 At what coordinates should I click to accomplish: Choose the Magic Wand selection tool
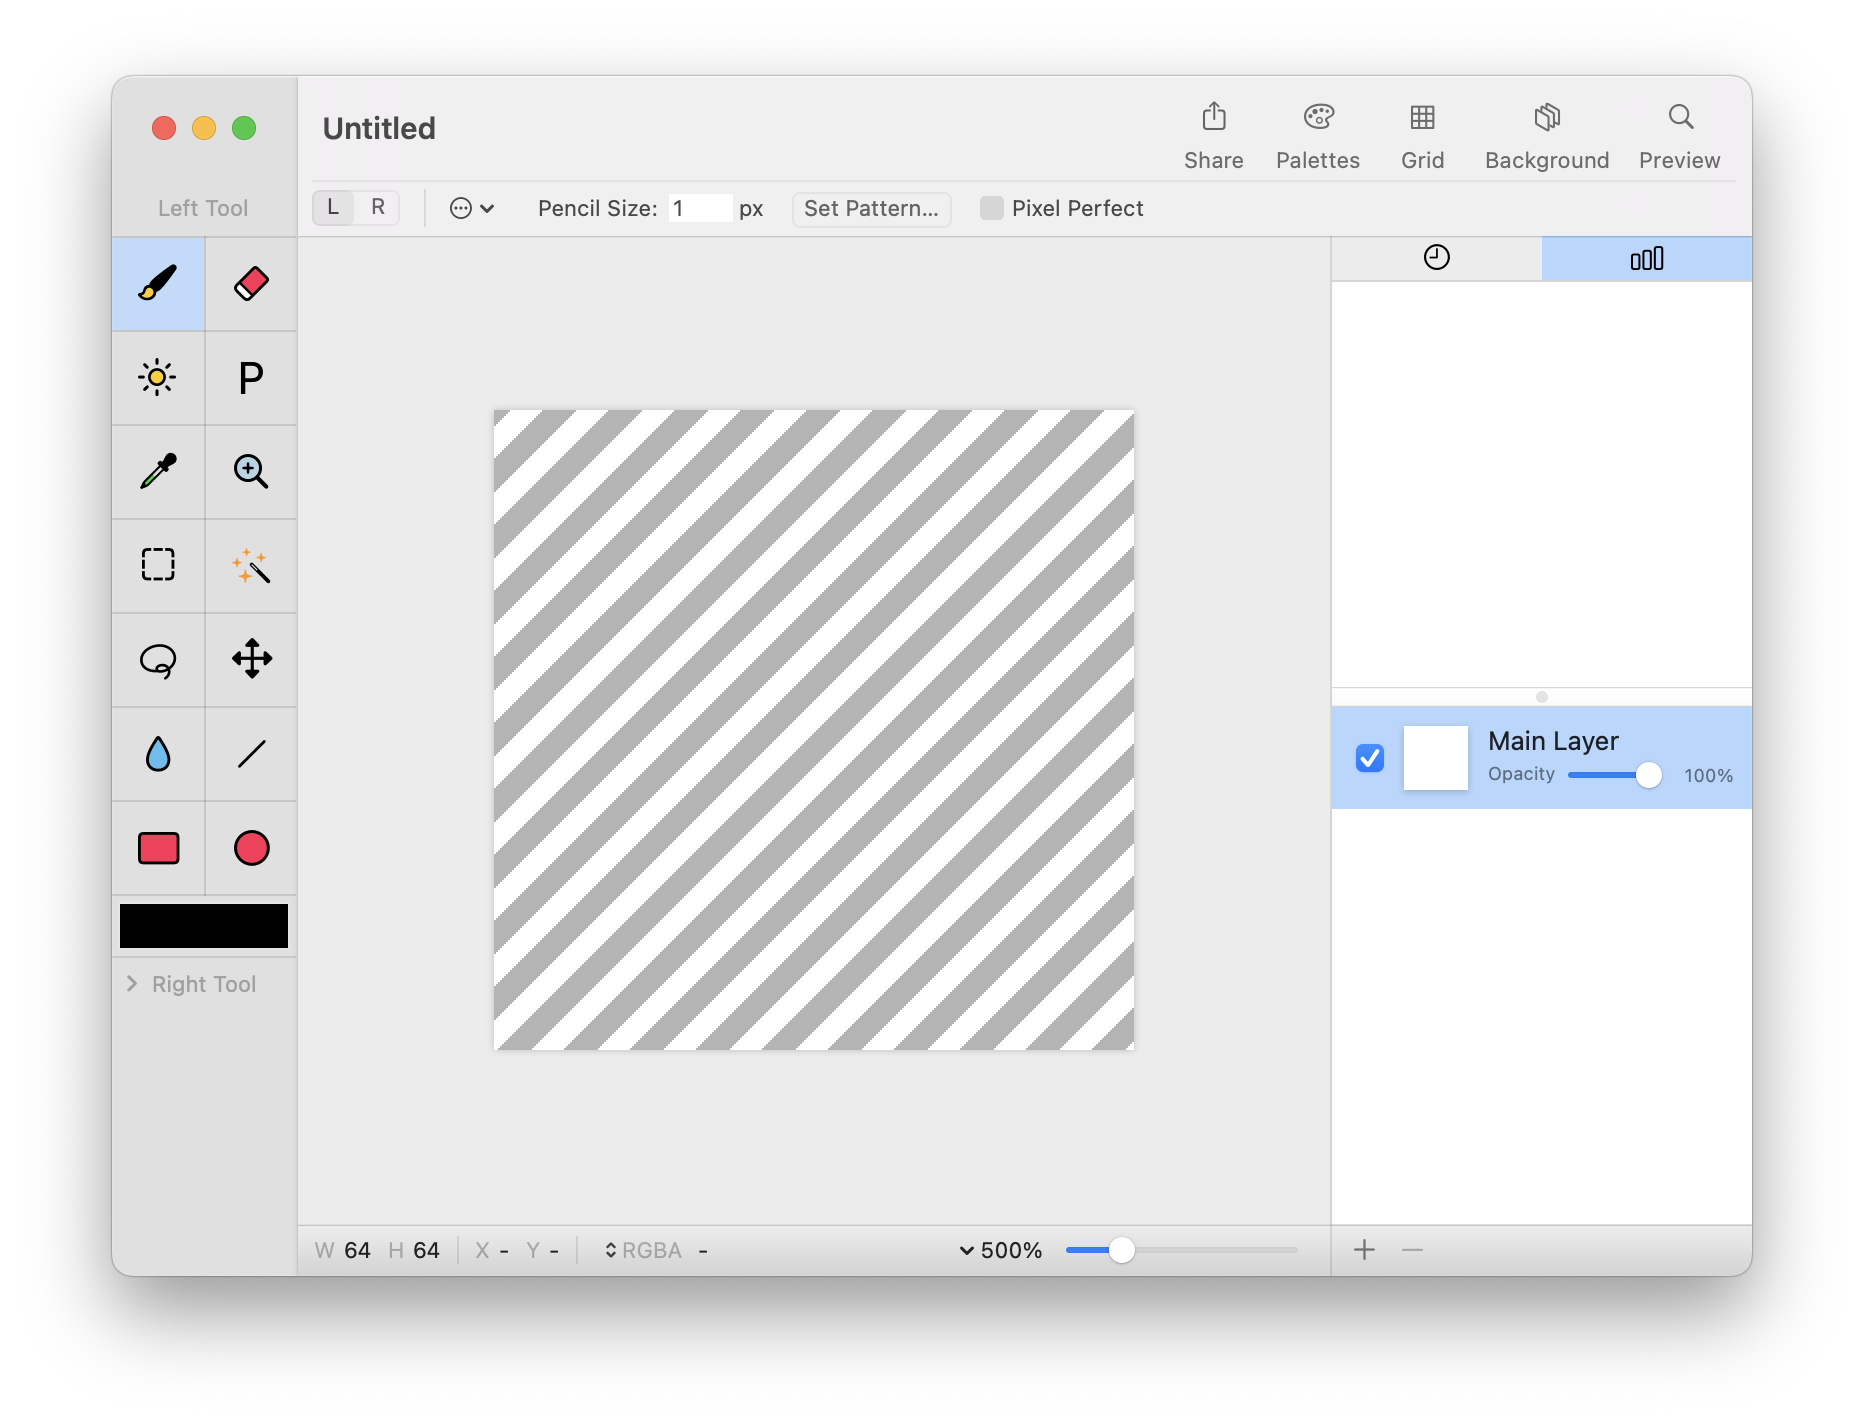[251, 565]
